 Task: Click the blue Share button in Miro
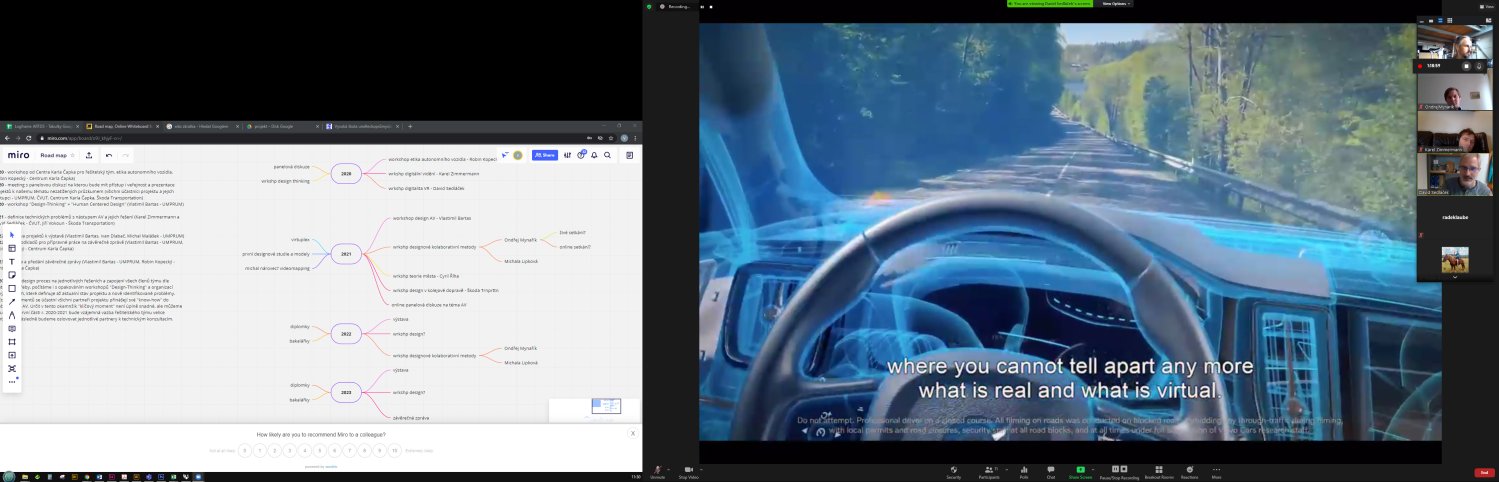(x=544, y=156)
